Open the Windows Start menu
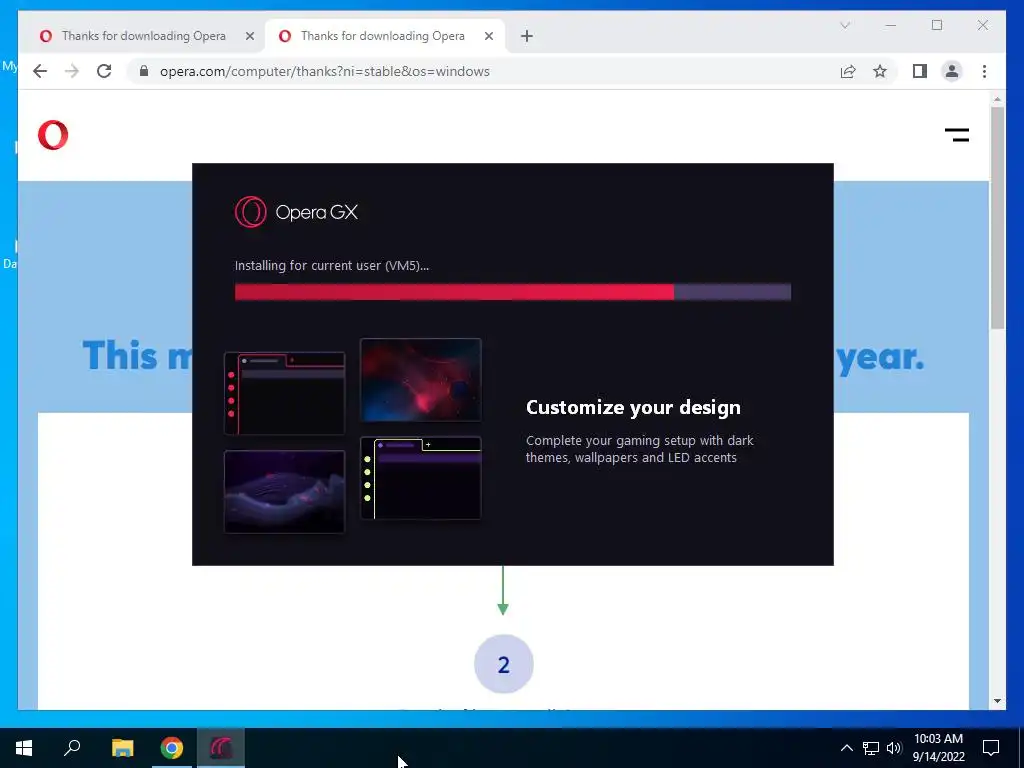Viewport: 1024px width, 768px height. point(24,748)
